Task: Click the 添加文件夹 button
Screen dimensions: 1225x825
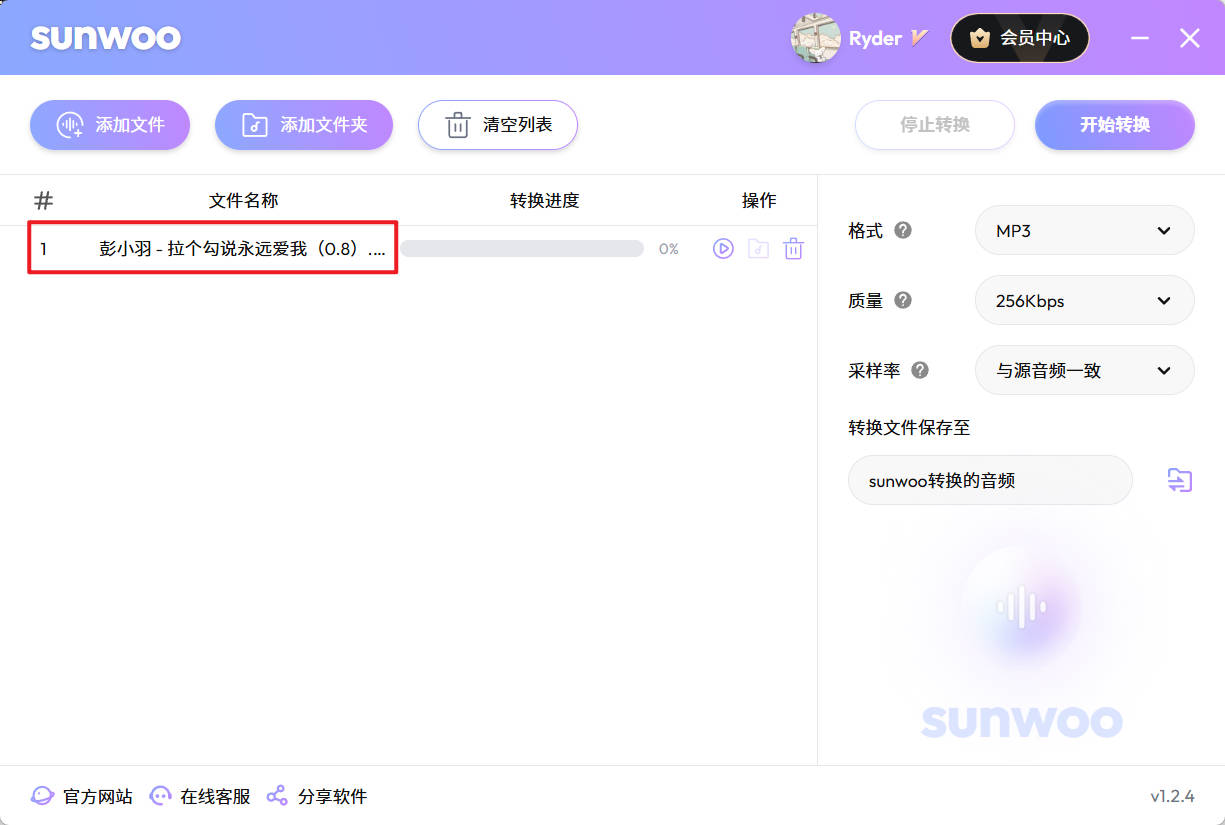Action: [x=304, y=125]
